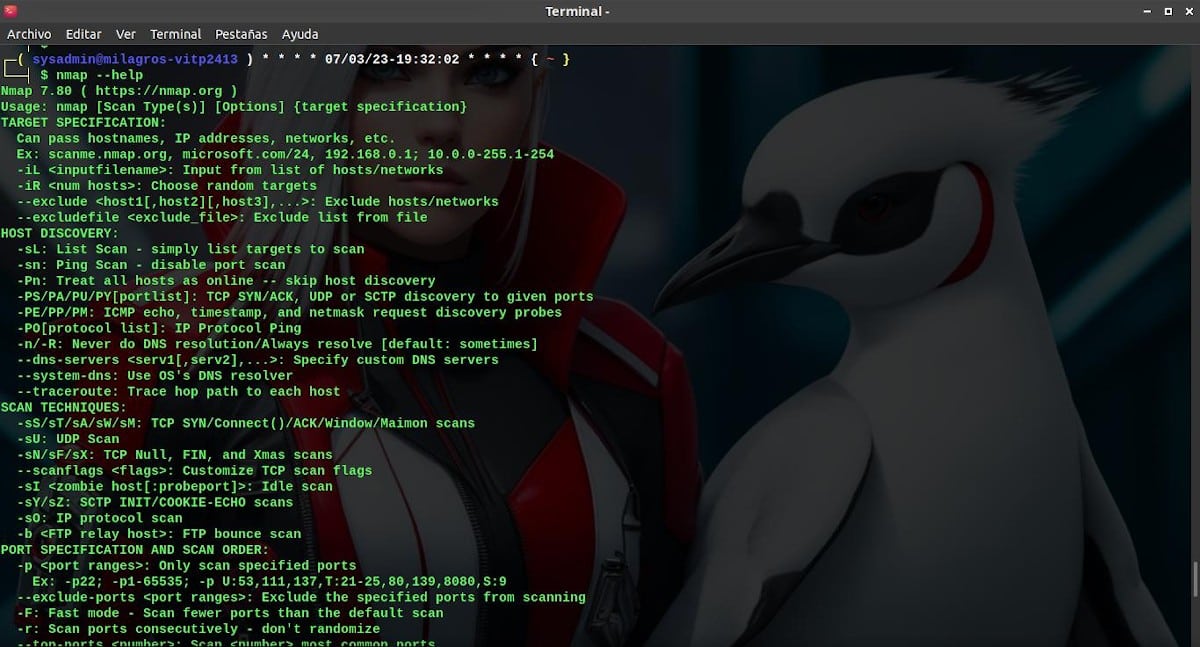1200x647 pixels.
Task: Open the Ayuda menu
Action: (x=300, y=34)
